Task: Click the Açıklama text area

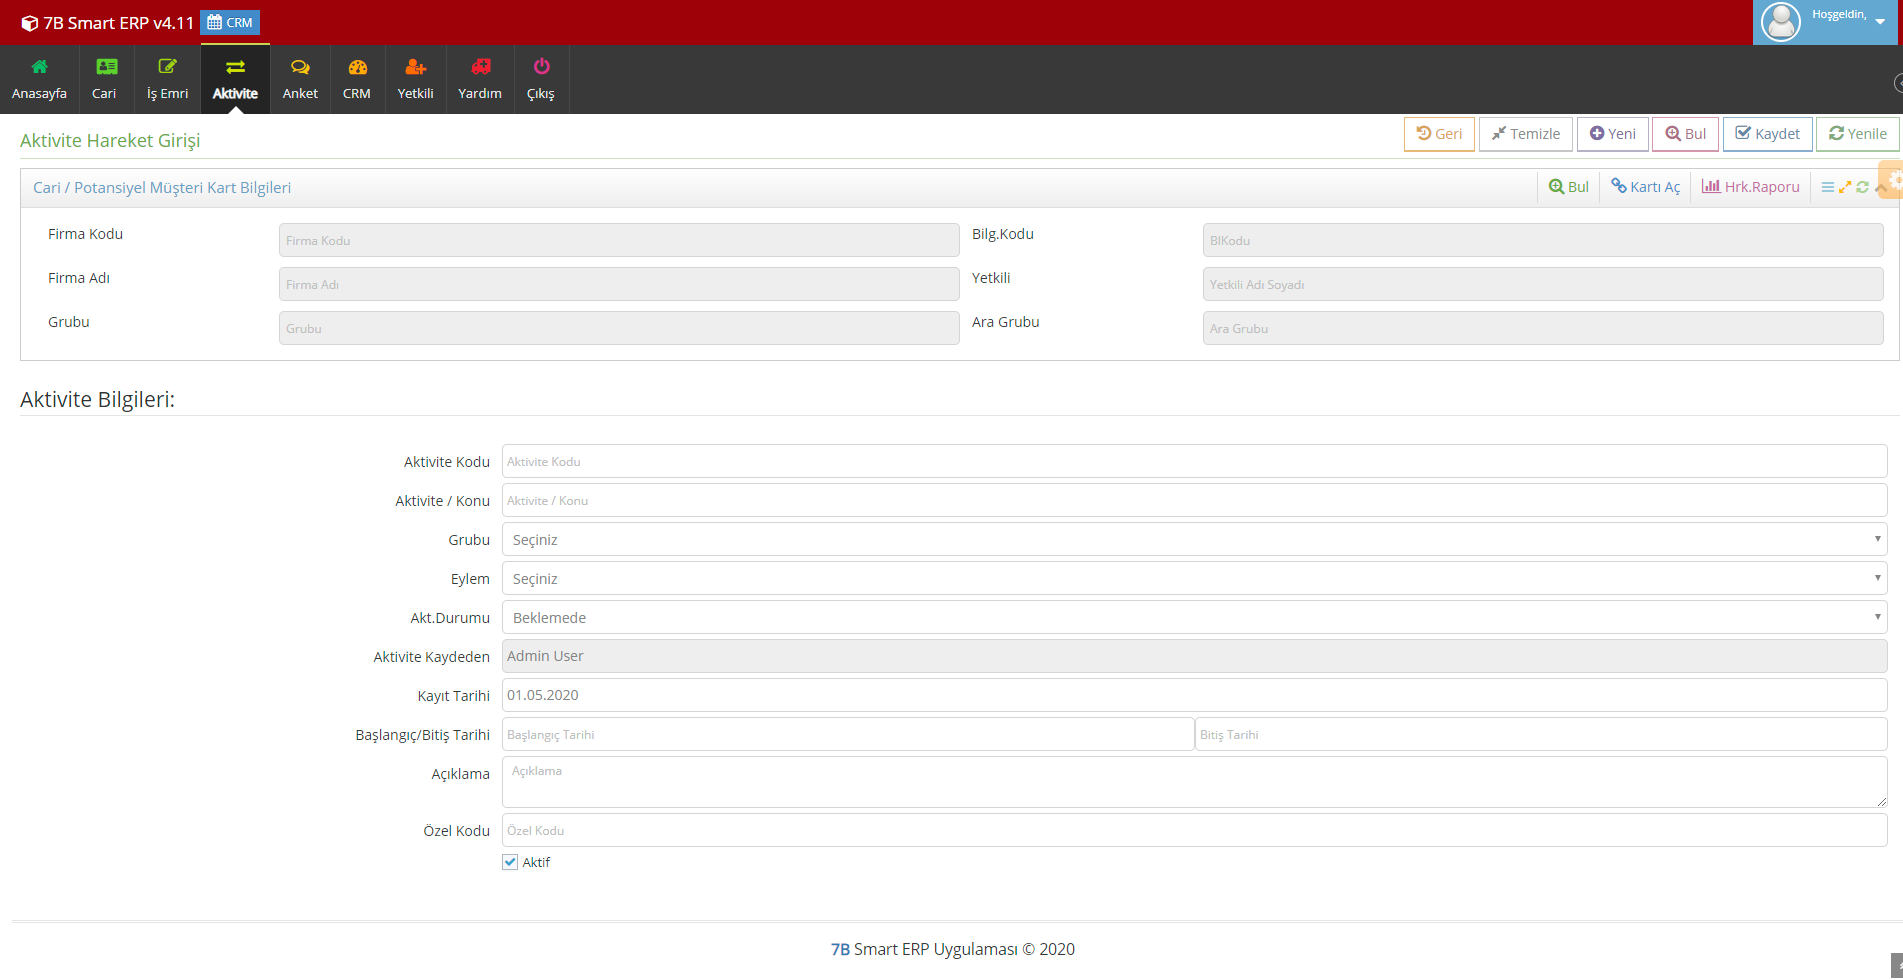Action: (x=1194, y=782)
